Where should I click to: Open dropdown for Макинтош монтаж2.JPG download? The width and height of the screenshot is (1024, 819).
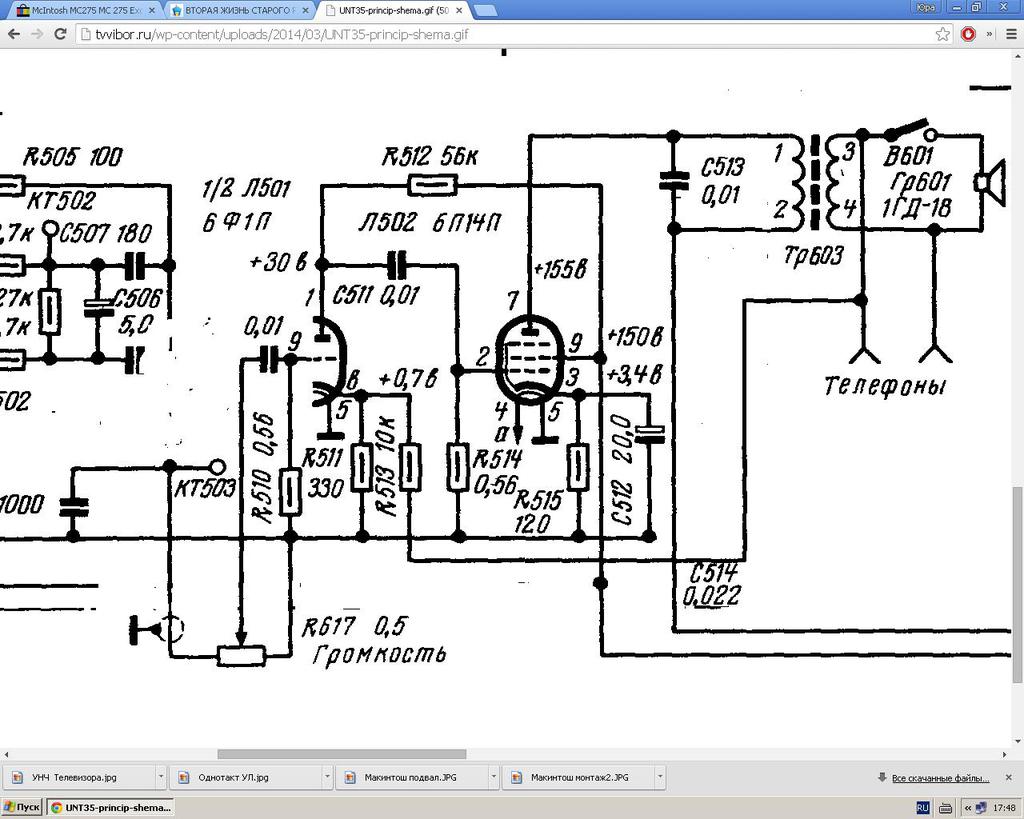point(660,777)
